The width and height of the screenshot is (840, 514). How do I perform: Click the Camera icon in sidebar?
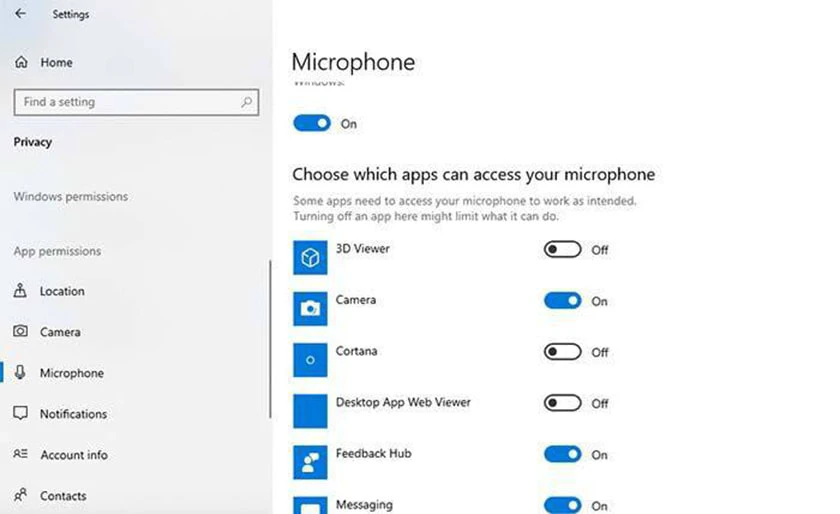point(20,331)
